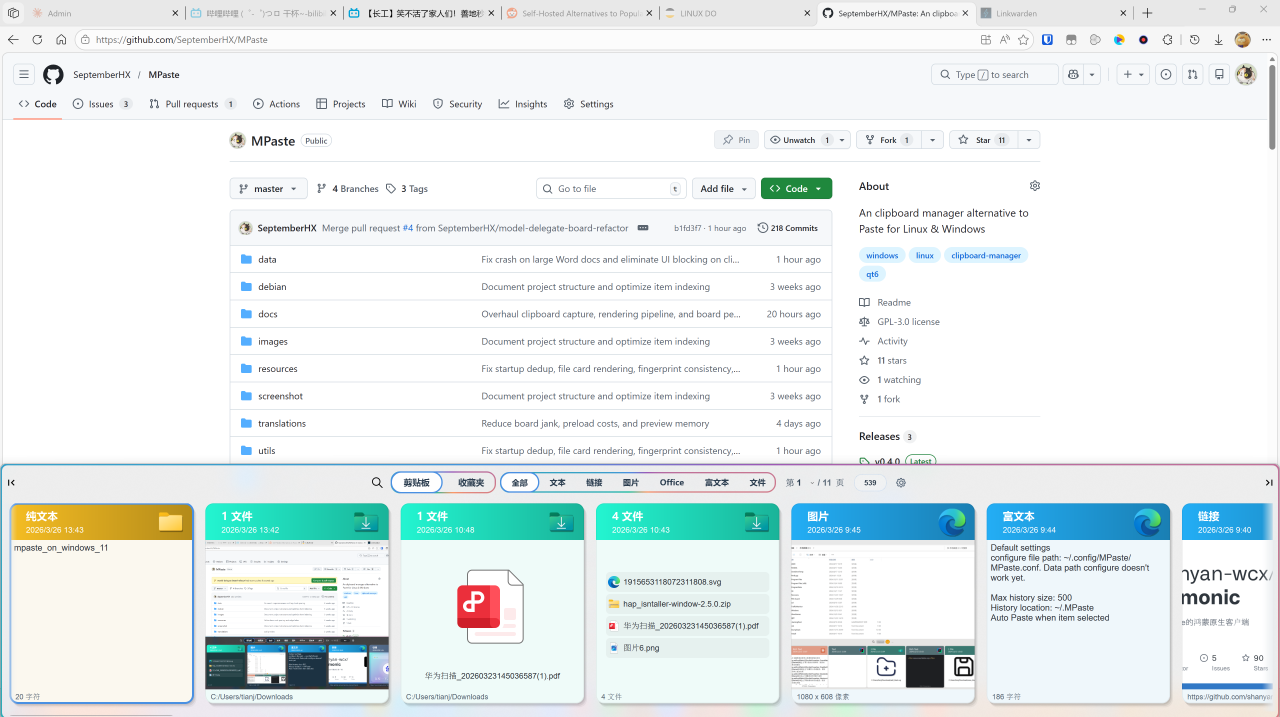Screen dimensions: 1280x717
Task: Open Copilot options dropdown arrow
Action: (x=1093, y=75)
